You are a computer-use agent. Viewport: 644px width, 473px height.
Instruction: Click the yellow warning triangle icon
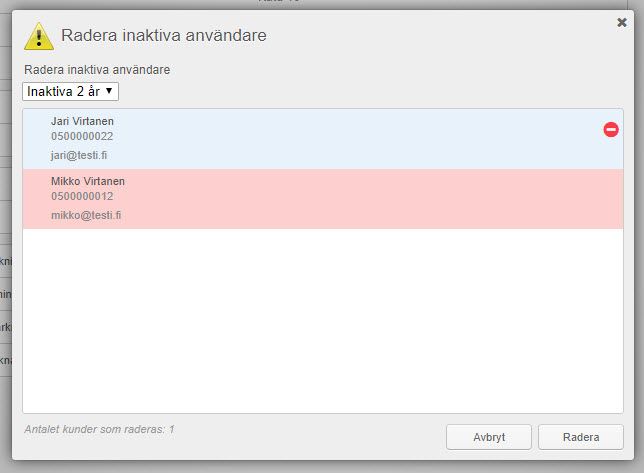point(39,37)
